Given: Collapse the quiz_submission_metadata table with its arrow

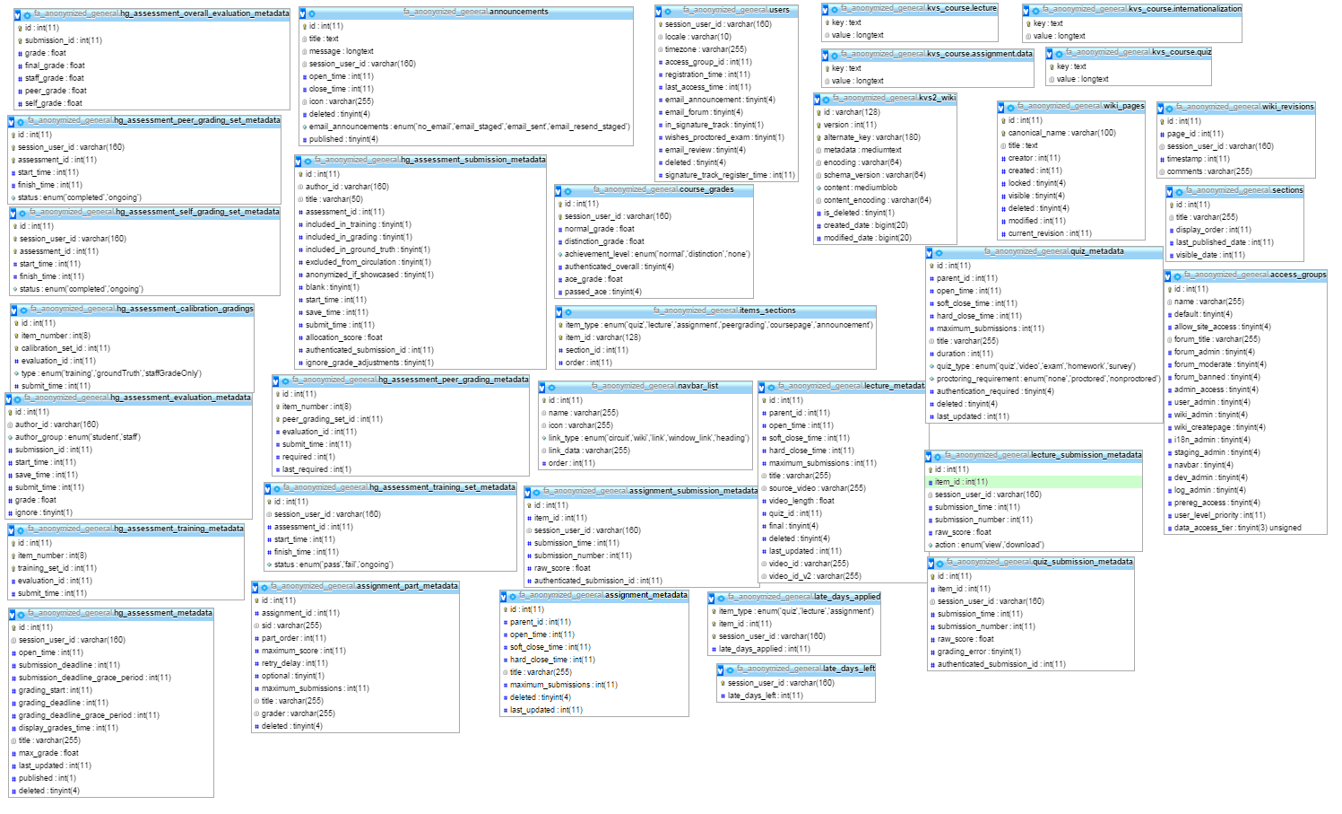Looking at the screenshot, I should coord(931,564).
